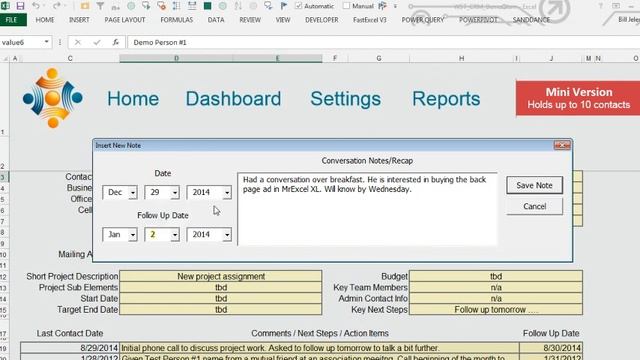Select the column H header
The image size is (640, 360).
tap(461, 59)
